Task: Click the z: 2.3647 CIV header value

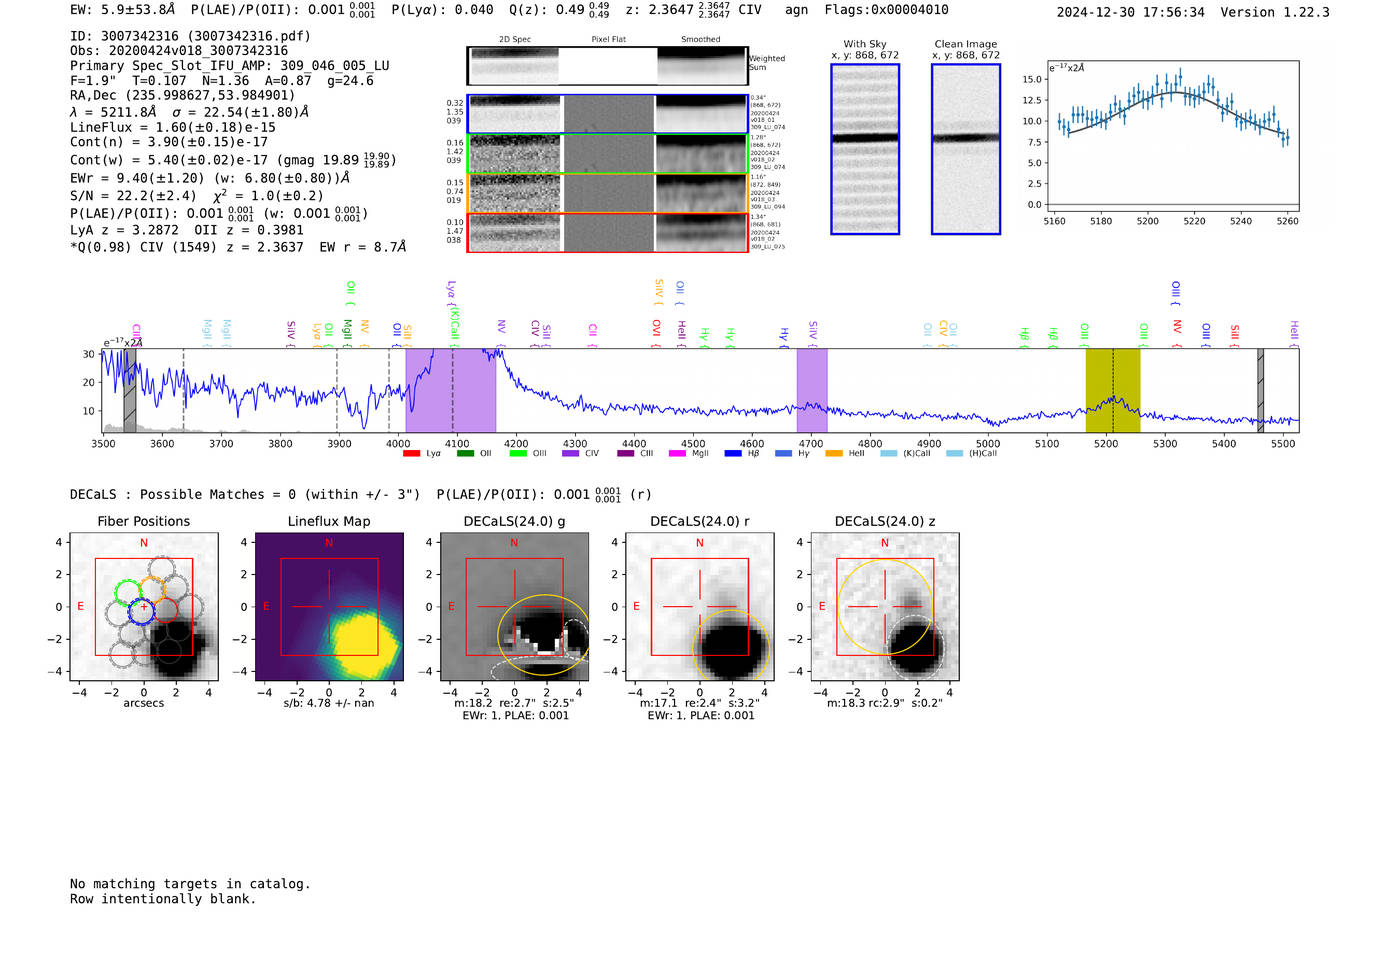Action: tap(693, 10)
